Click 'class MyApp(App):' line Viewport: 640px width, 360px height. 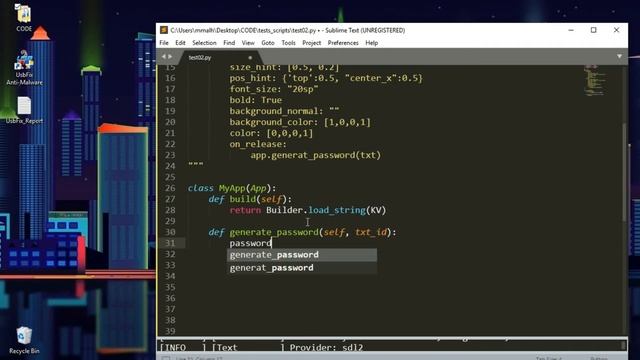click(x=232, y=188)
